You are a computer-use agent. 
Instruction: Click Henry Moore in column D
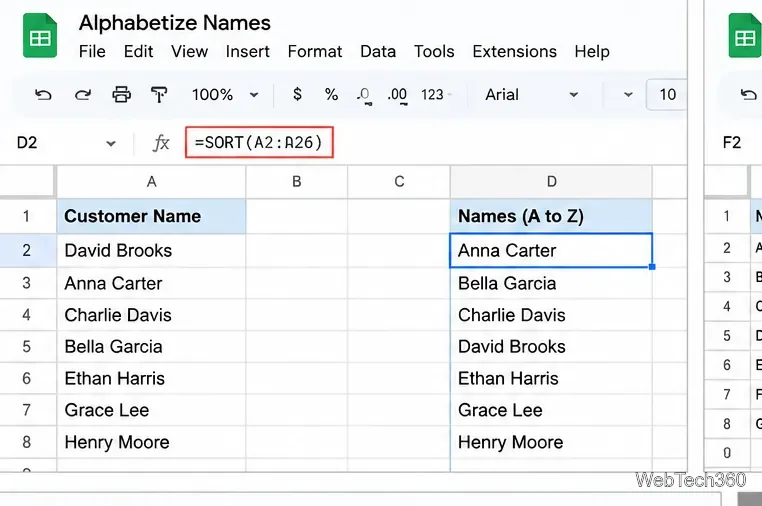click(551, 442)
